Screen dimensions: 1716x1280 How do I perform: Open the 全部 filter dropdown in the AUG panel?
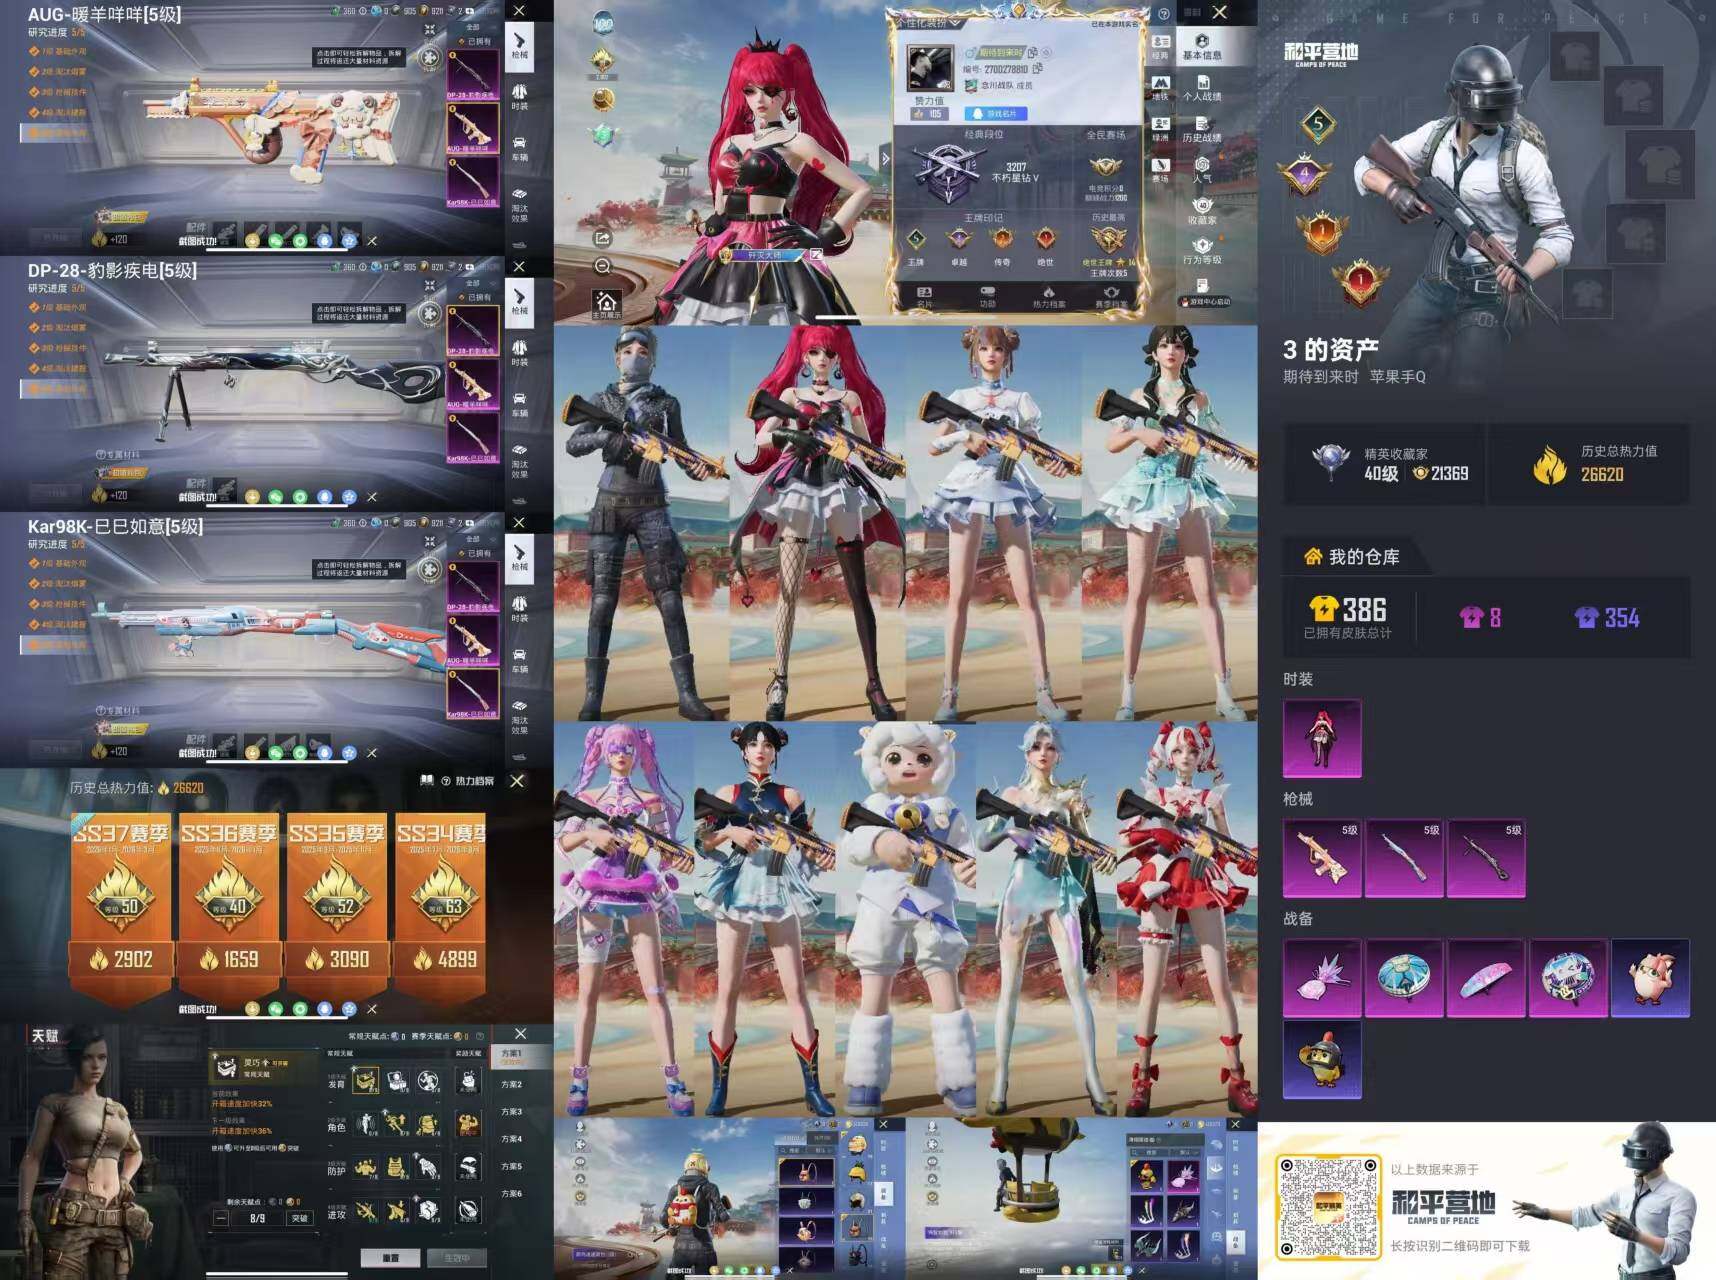click(x=475, y=27)
